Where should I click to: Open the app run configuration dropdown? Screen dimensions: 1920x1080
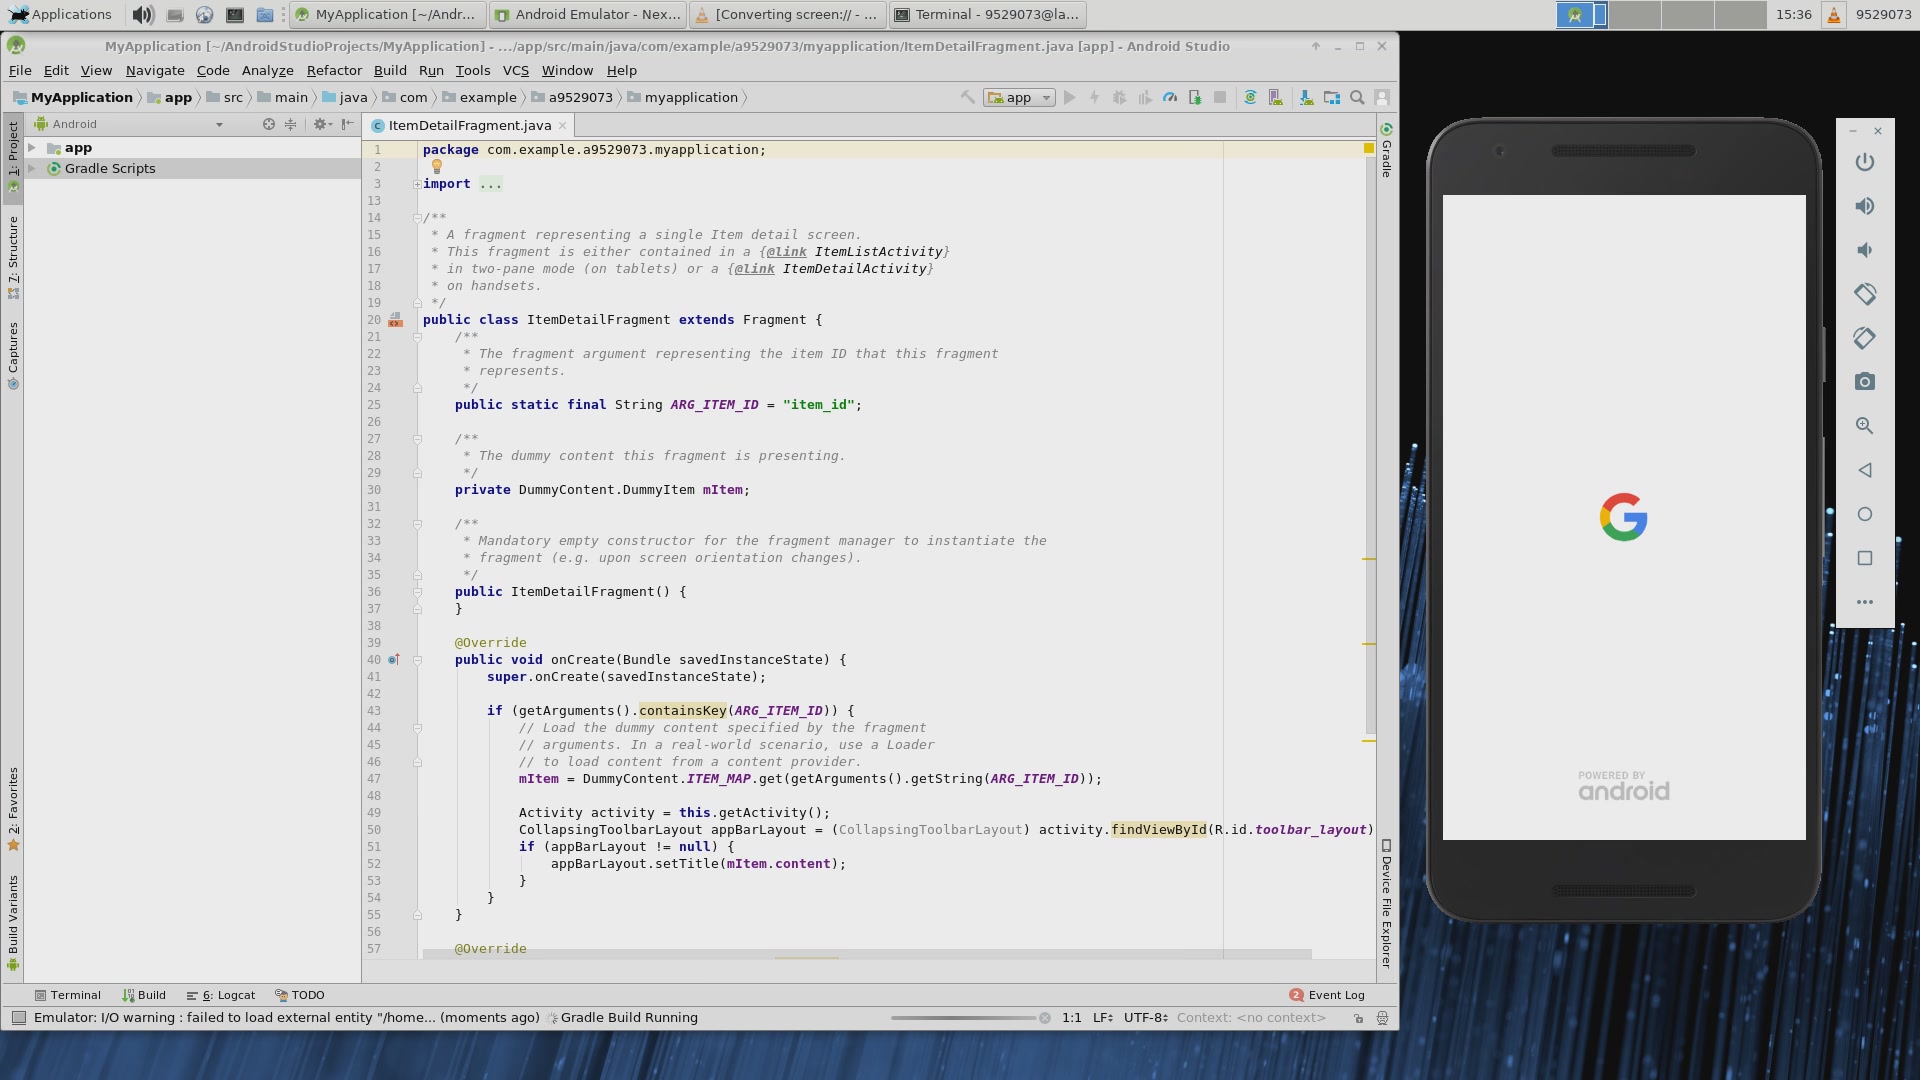click(x=1019, y=98)
